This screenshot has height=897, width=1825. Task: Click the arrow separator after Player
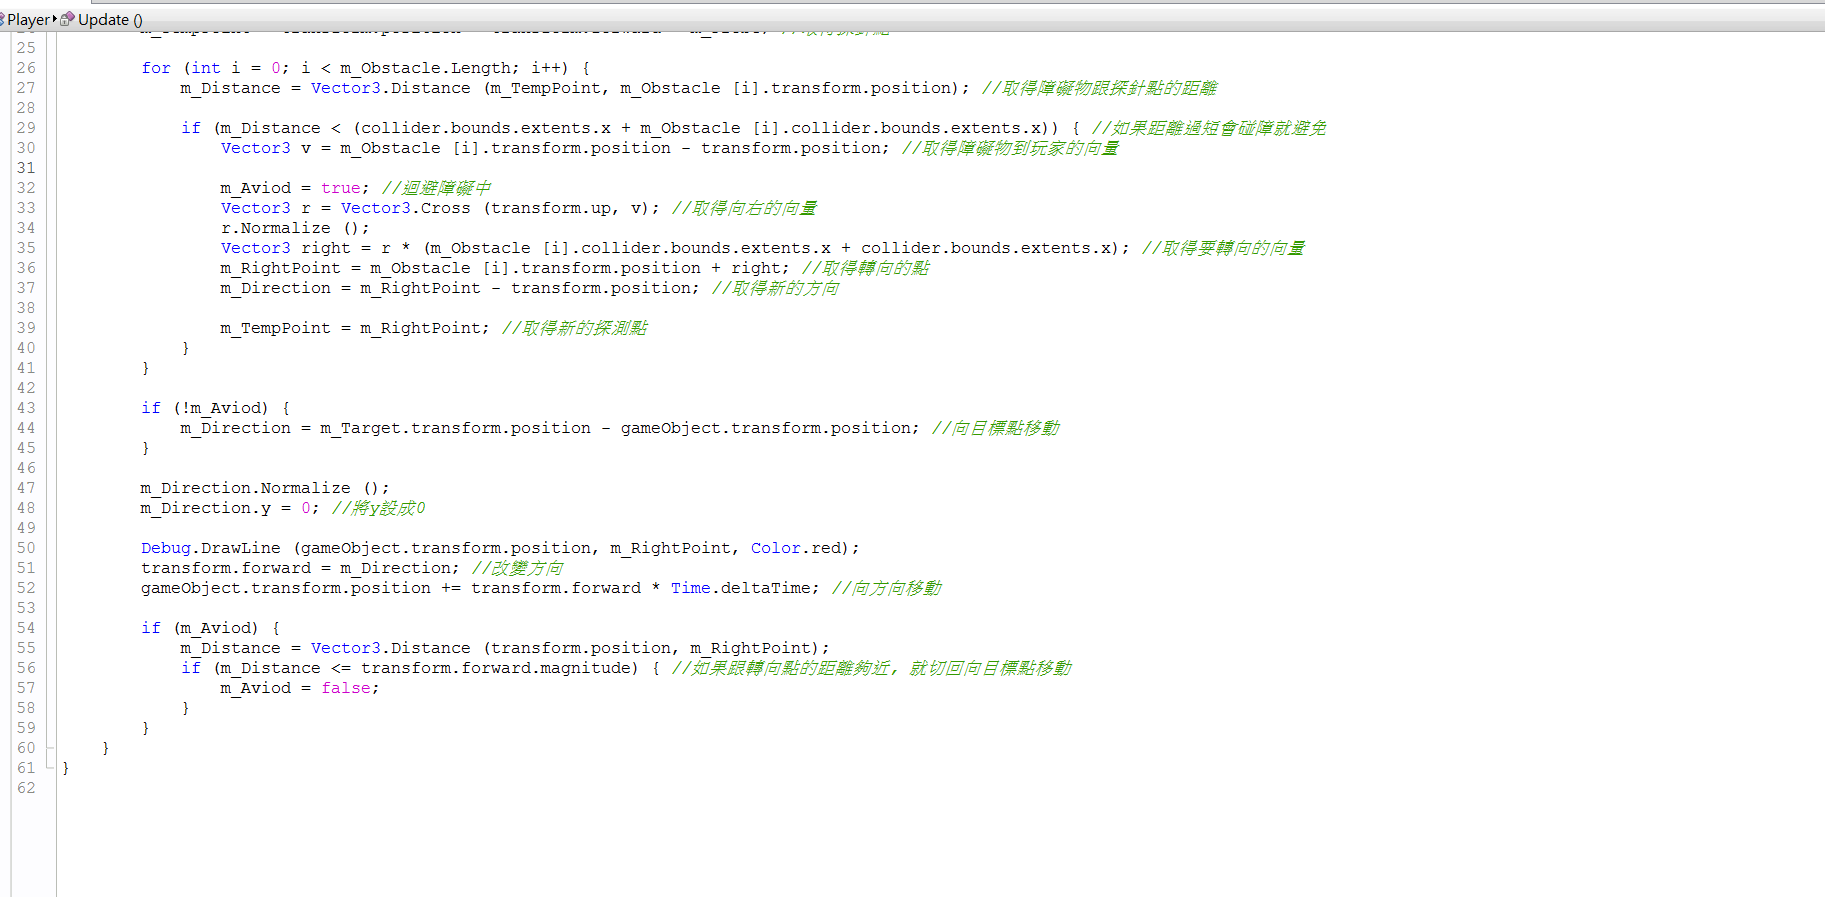click(x=55, y=19)
